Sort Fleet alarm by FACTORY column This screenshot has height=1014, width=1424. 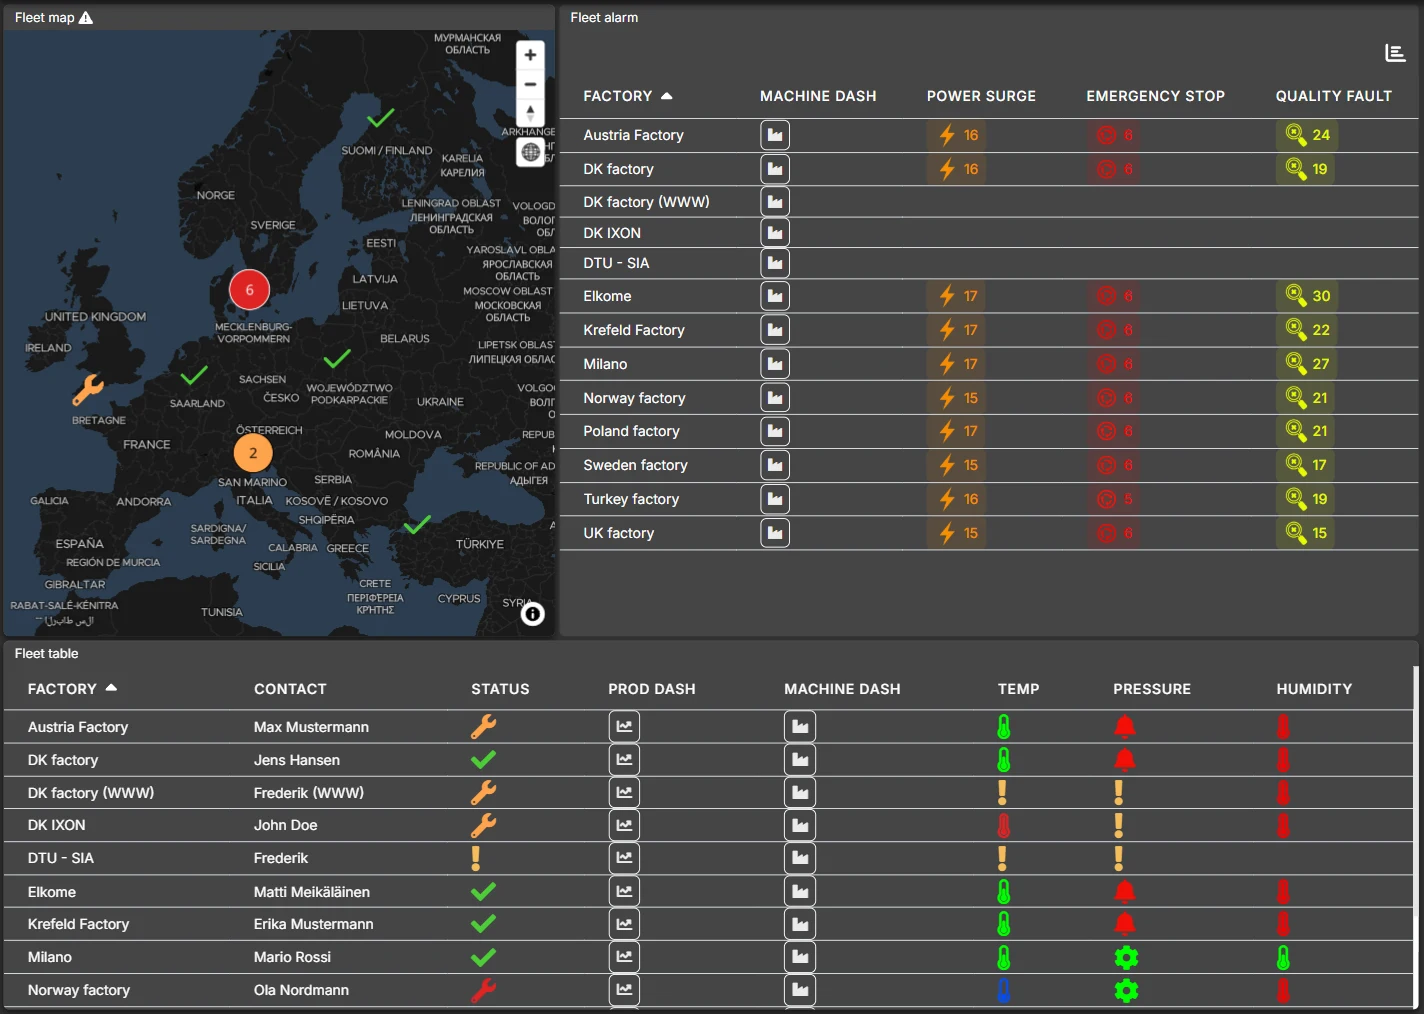coord(628,96)
